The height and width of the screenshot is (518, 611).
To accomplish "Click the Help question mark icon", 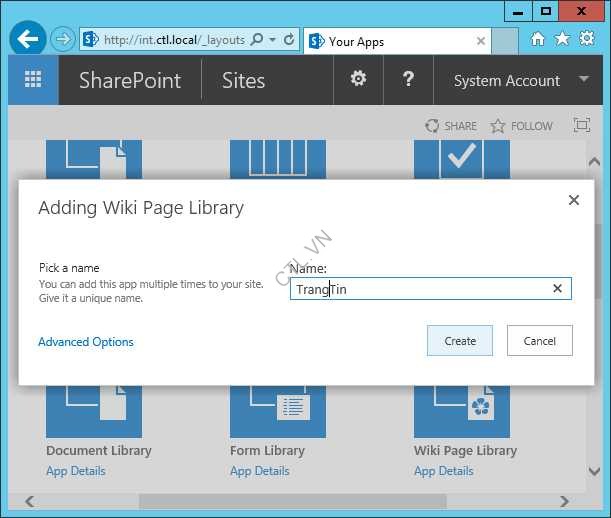I will pos(408,80).
